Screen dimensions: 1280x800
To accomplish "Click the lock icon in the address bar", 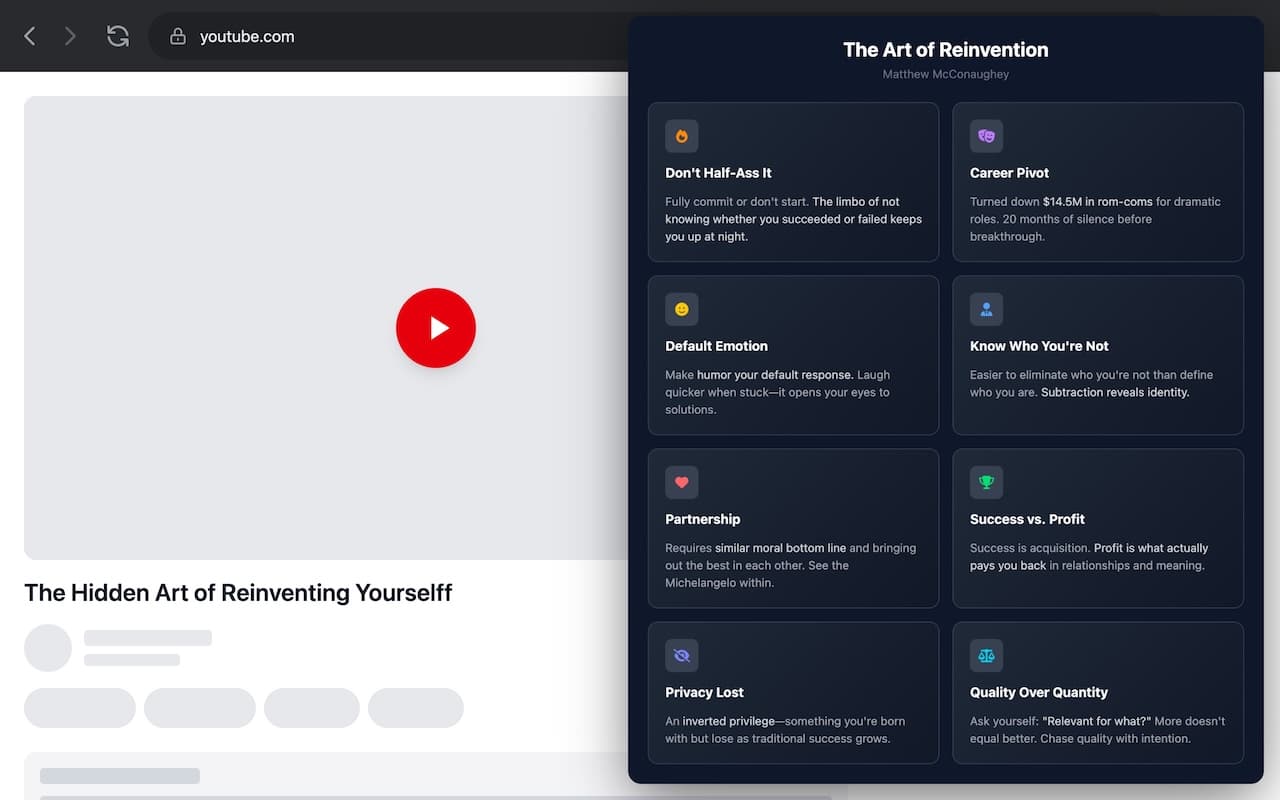I will (178, 36).
